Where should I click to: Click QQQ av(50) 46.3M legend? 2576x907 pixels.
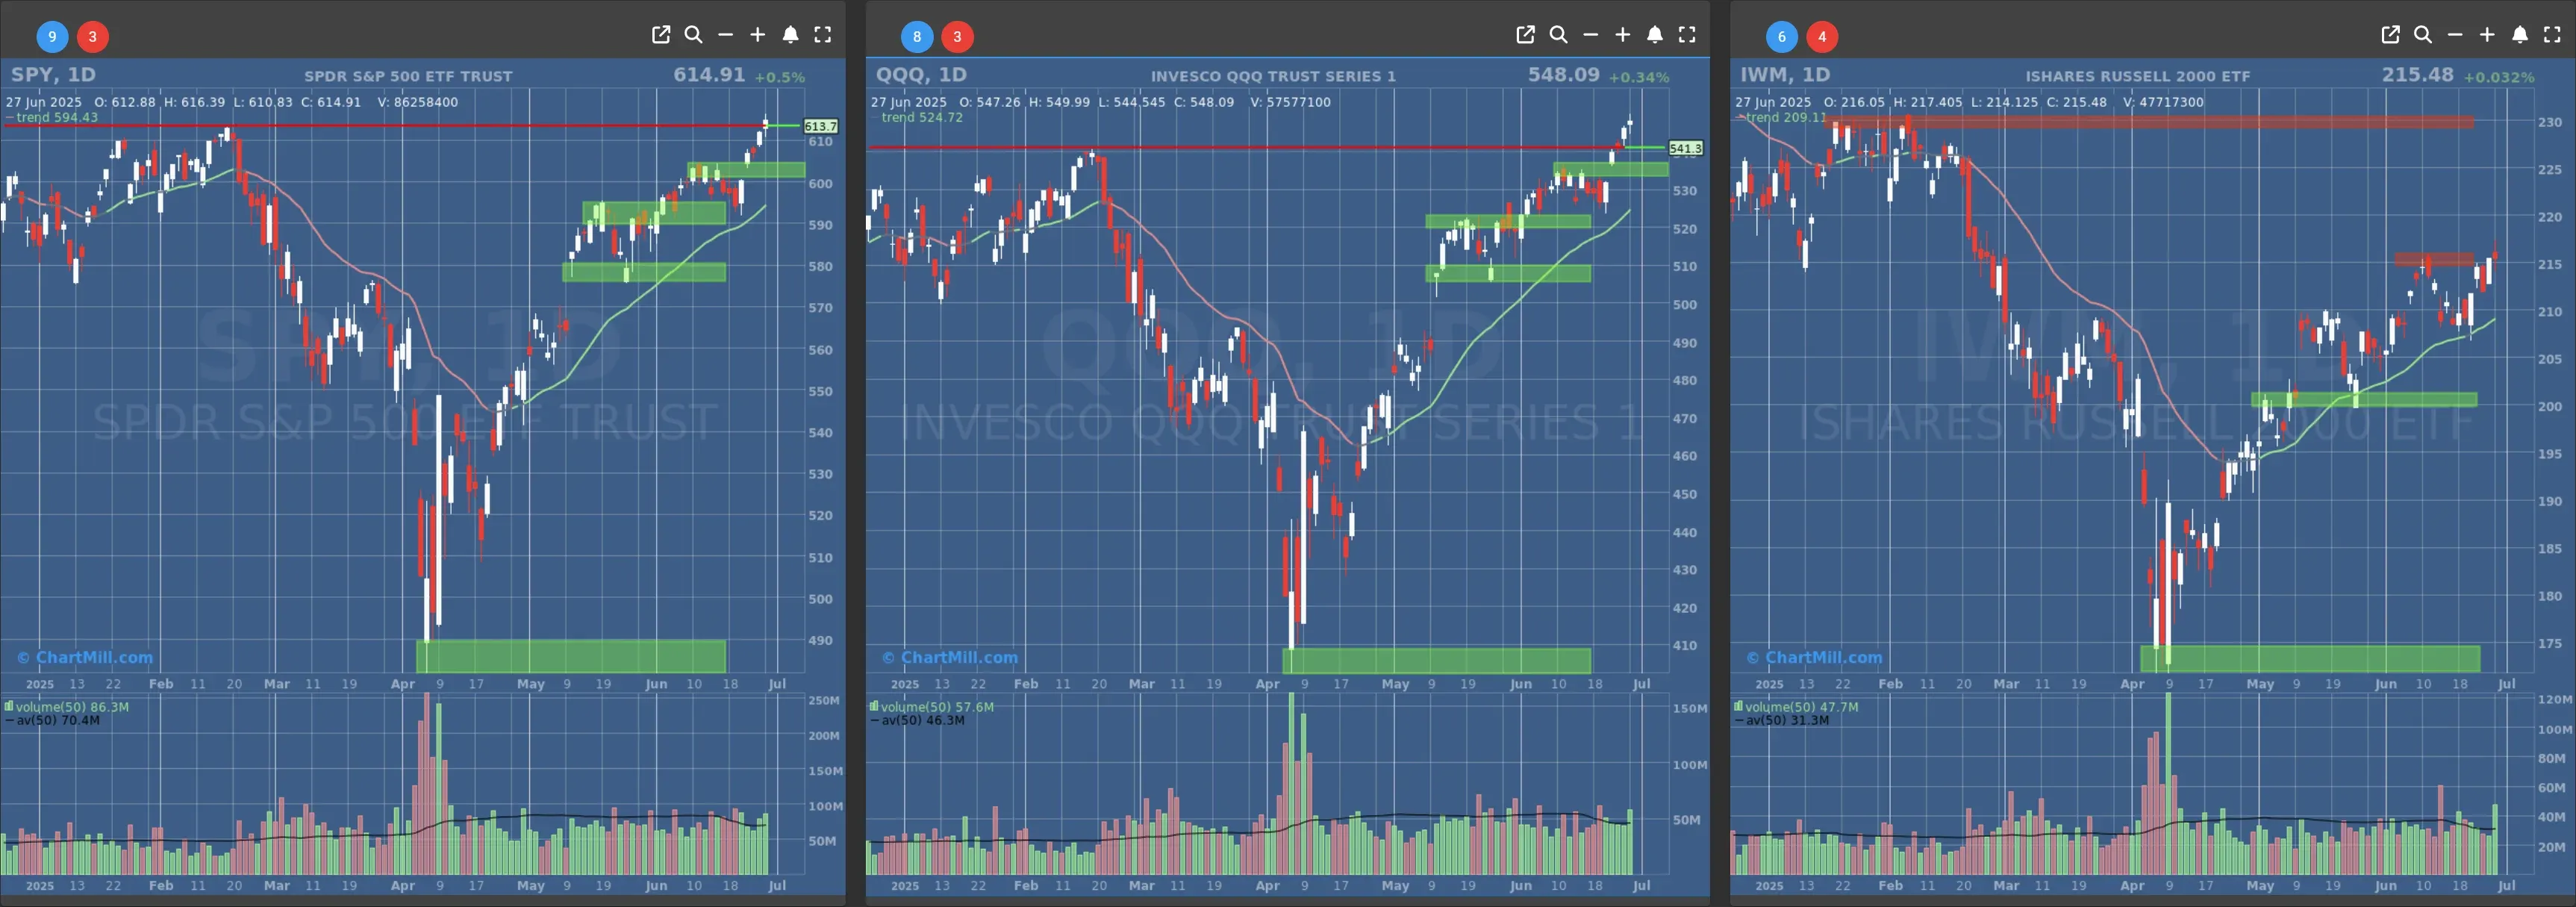pyautogui.click(x=917, y=720)
